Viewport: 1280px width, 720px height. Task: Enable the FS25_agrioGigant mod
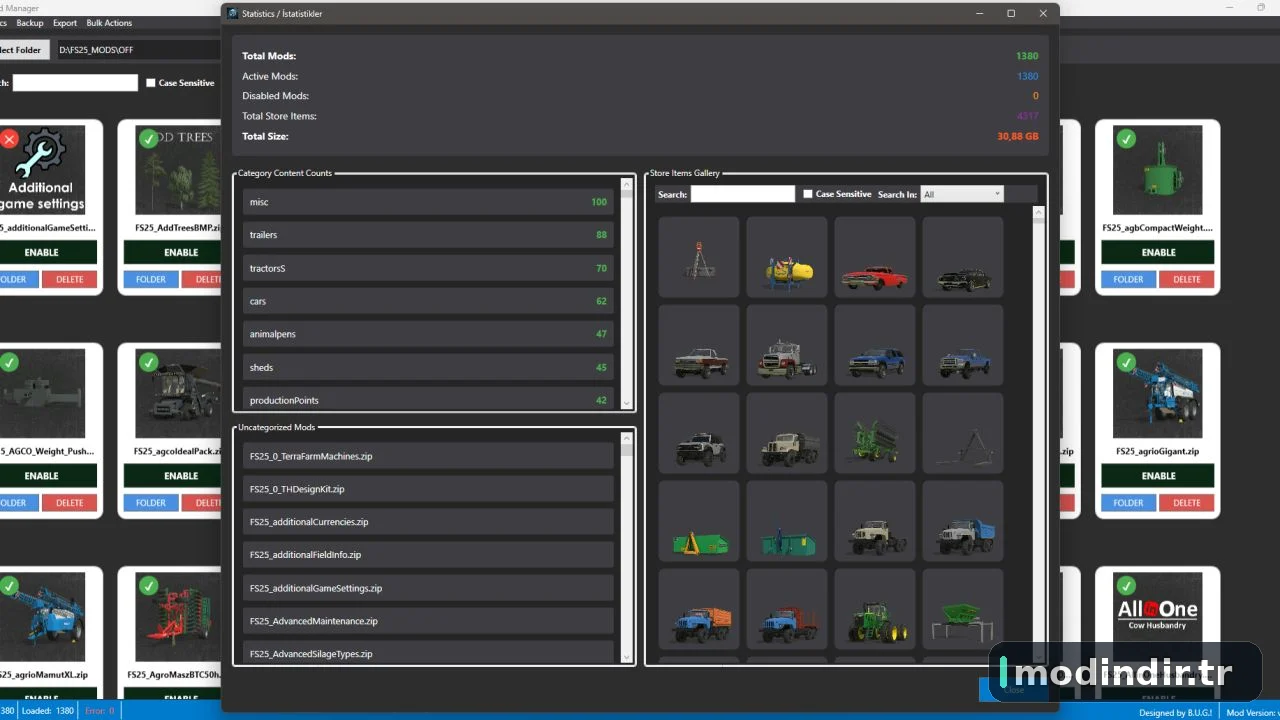(x=1158, y=476)
